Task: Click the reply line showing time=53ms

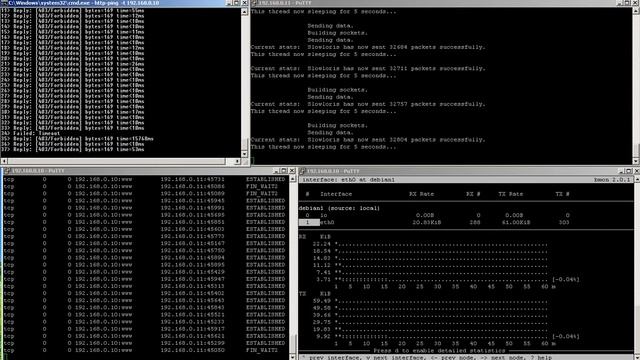Action: tap(73, 149)
